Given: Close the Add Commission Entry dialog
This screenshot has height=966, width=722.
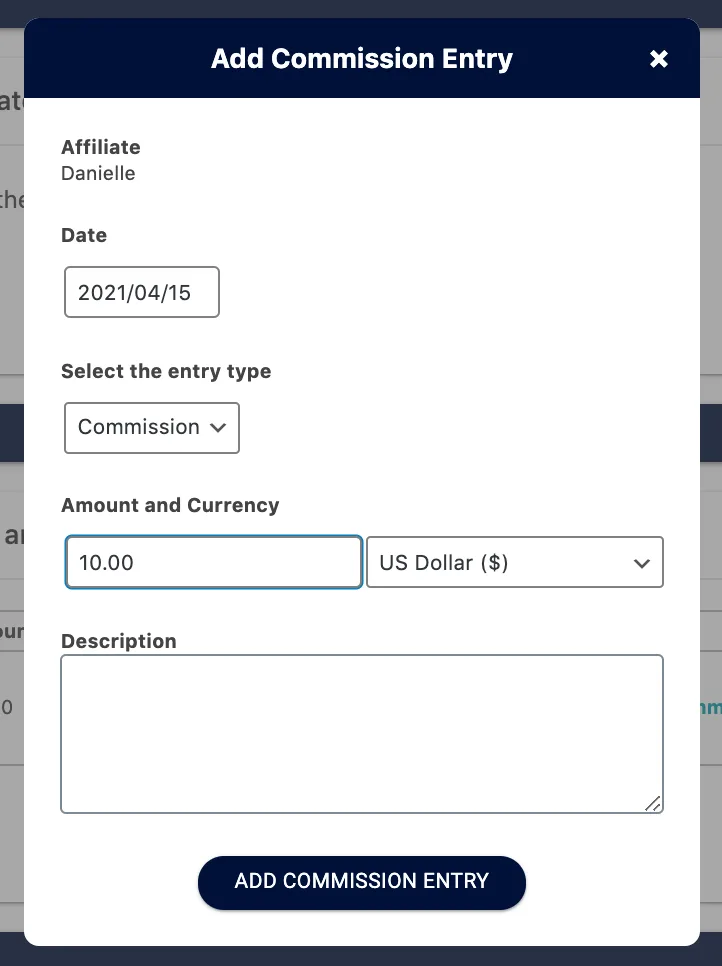Looking at the screenshot, I should (x=659, y=59).
